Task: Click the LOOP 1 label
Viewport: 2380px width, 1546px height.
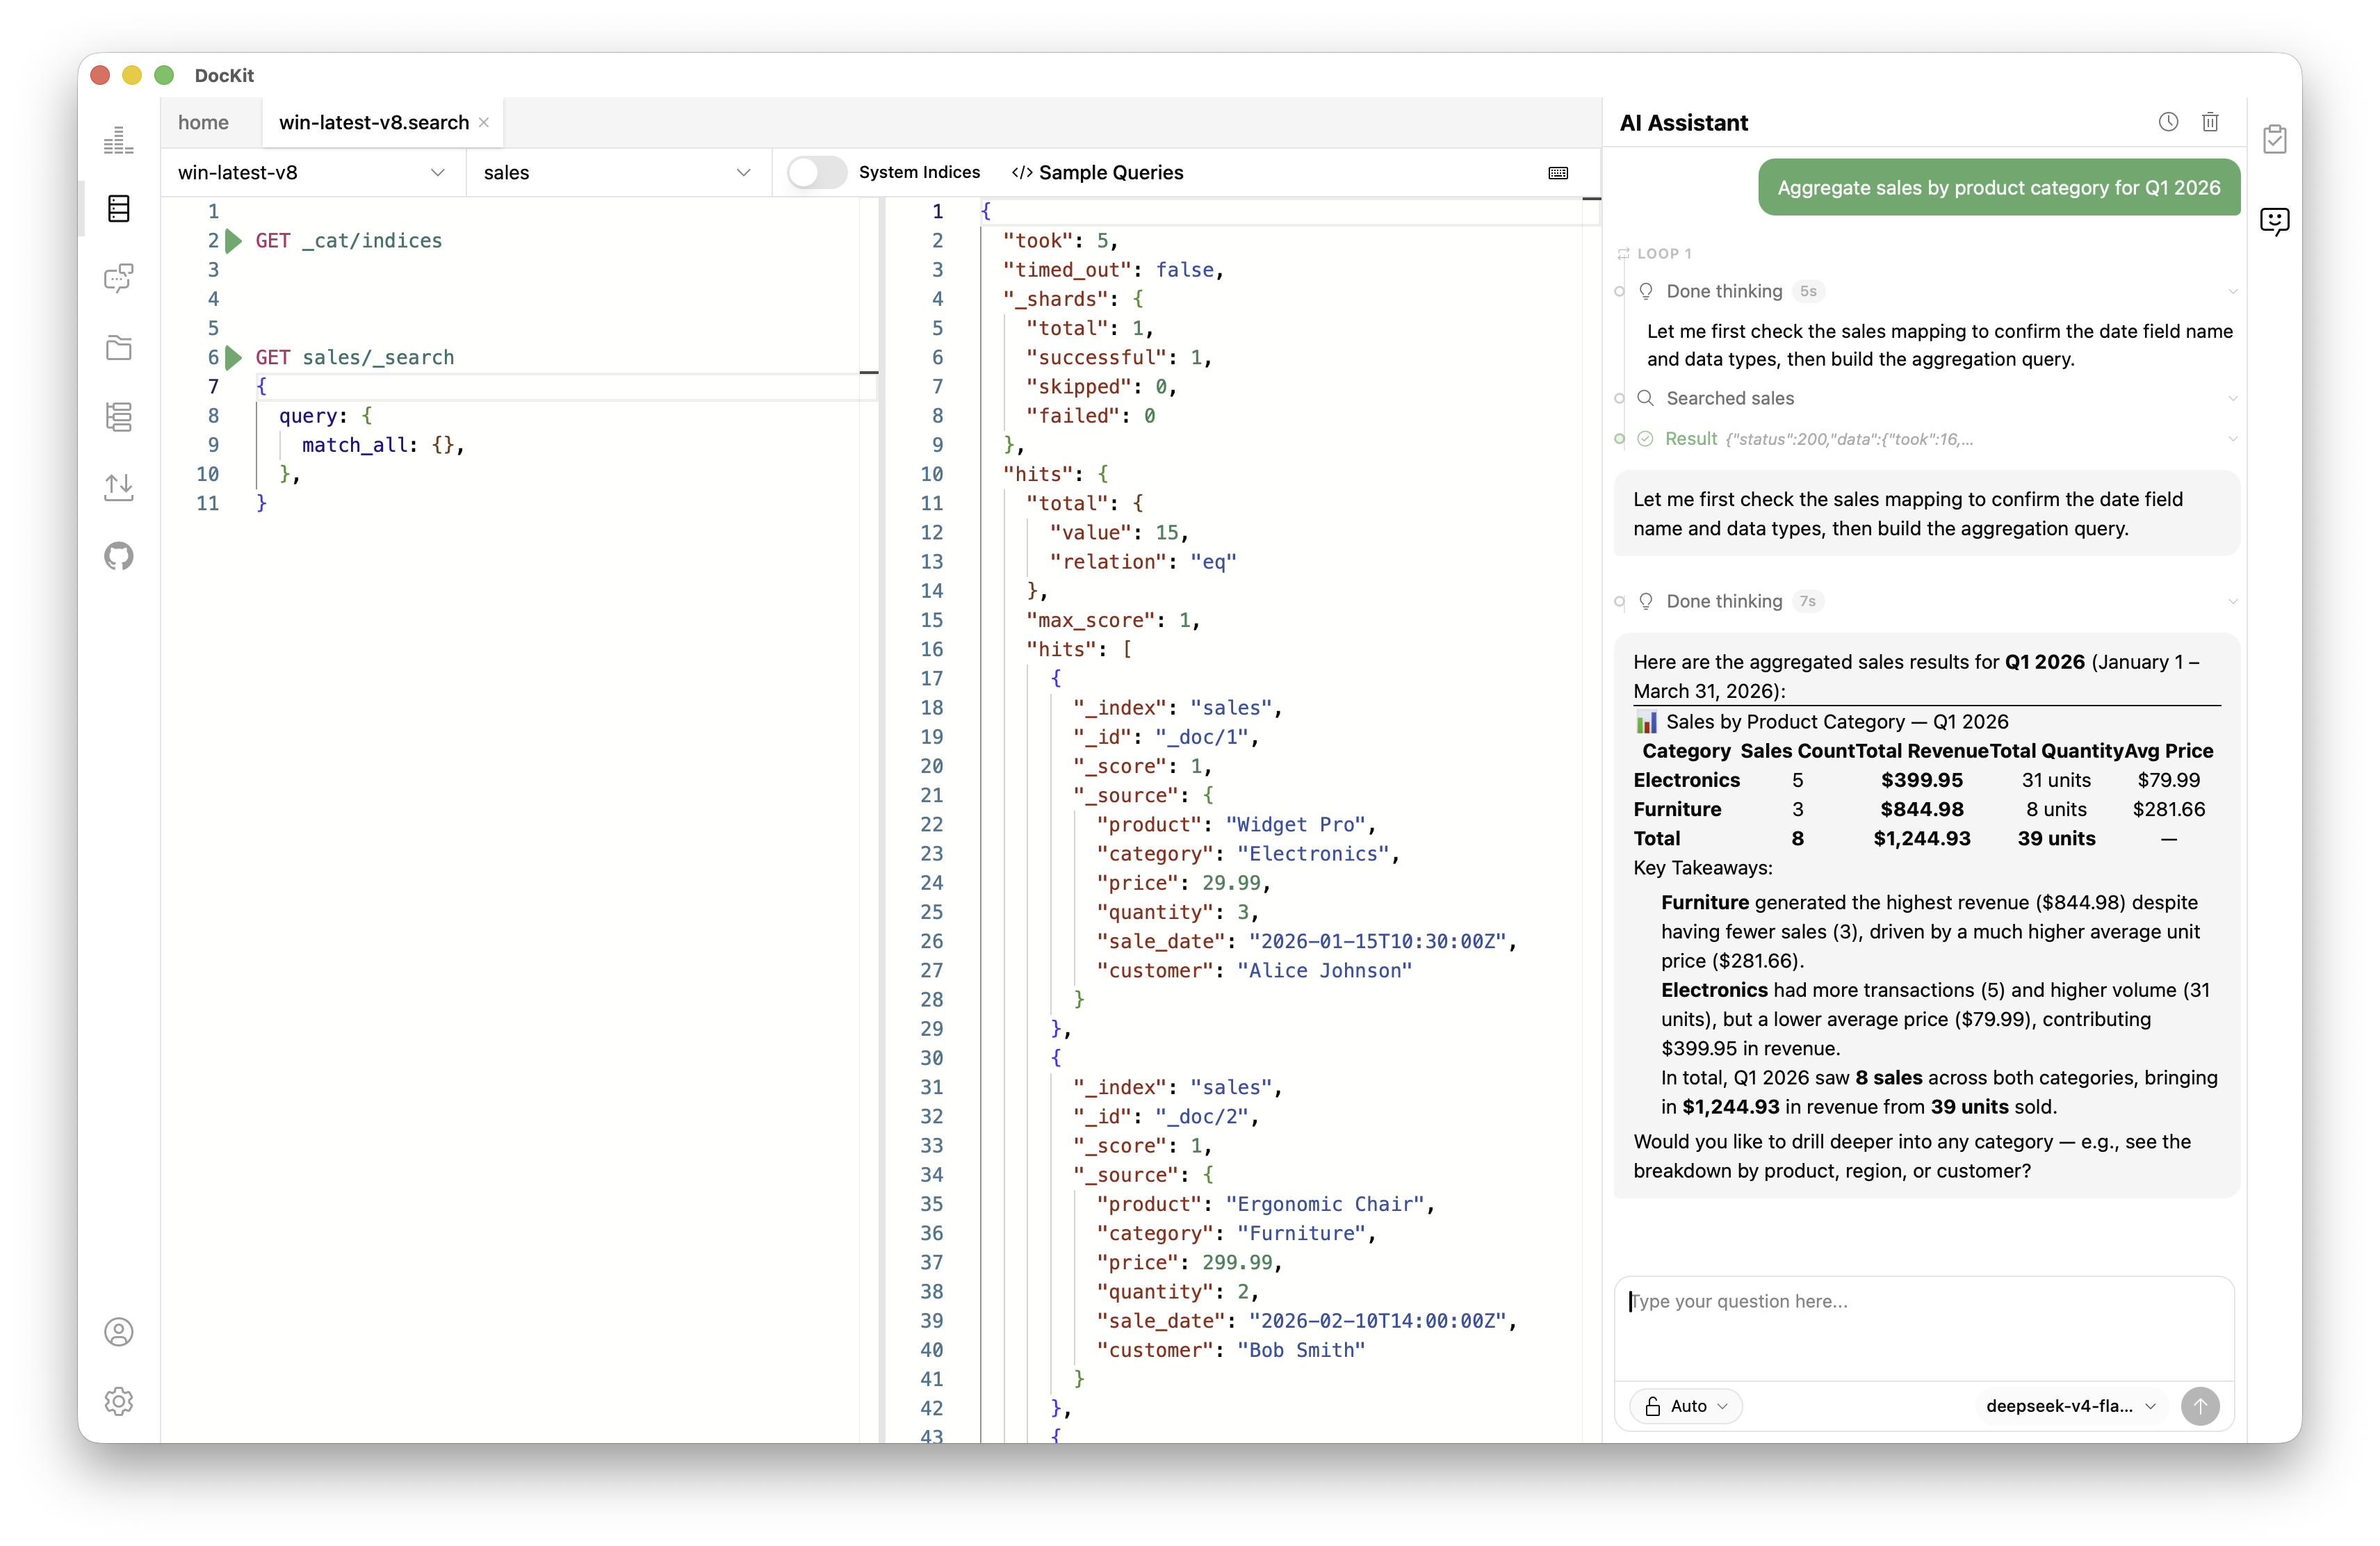Action: pyautogui.click(x=1664, y=254)
